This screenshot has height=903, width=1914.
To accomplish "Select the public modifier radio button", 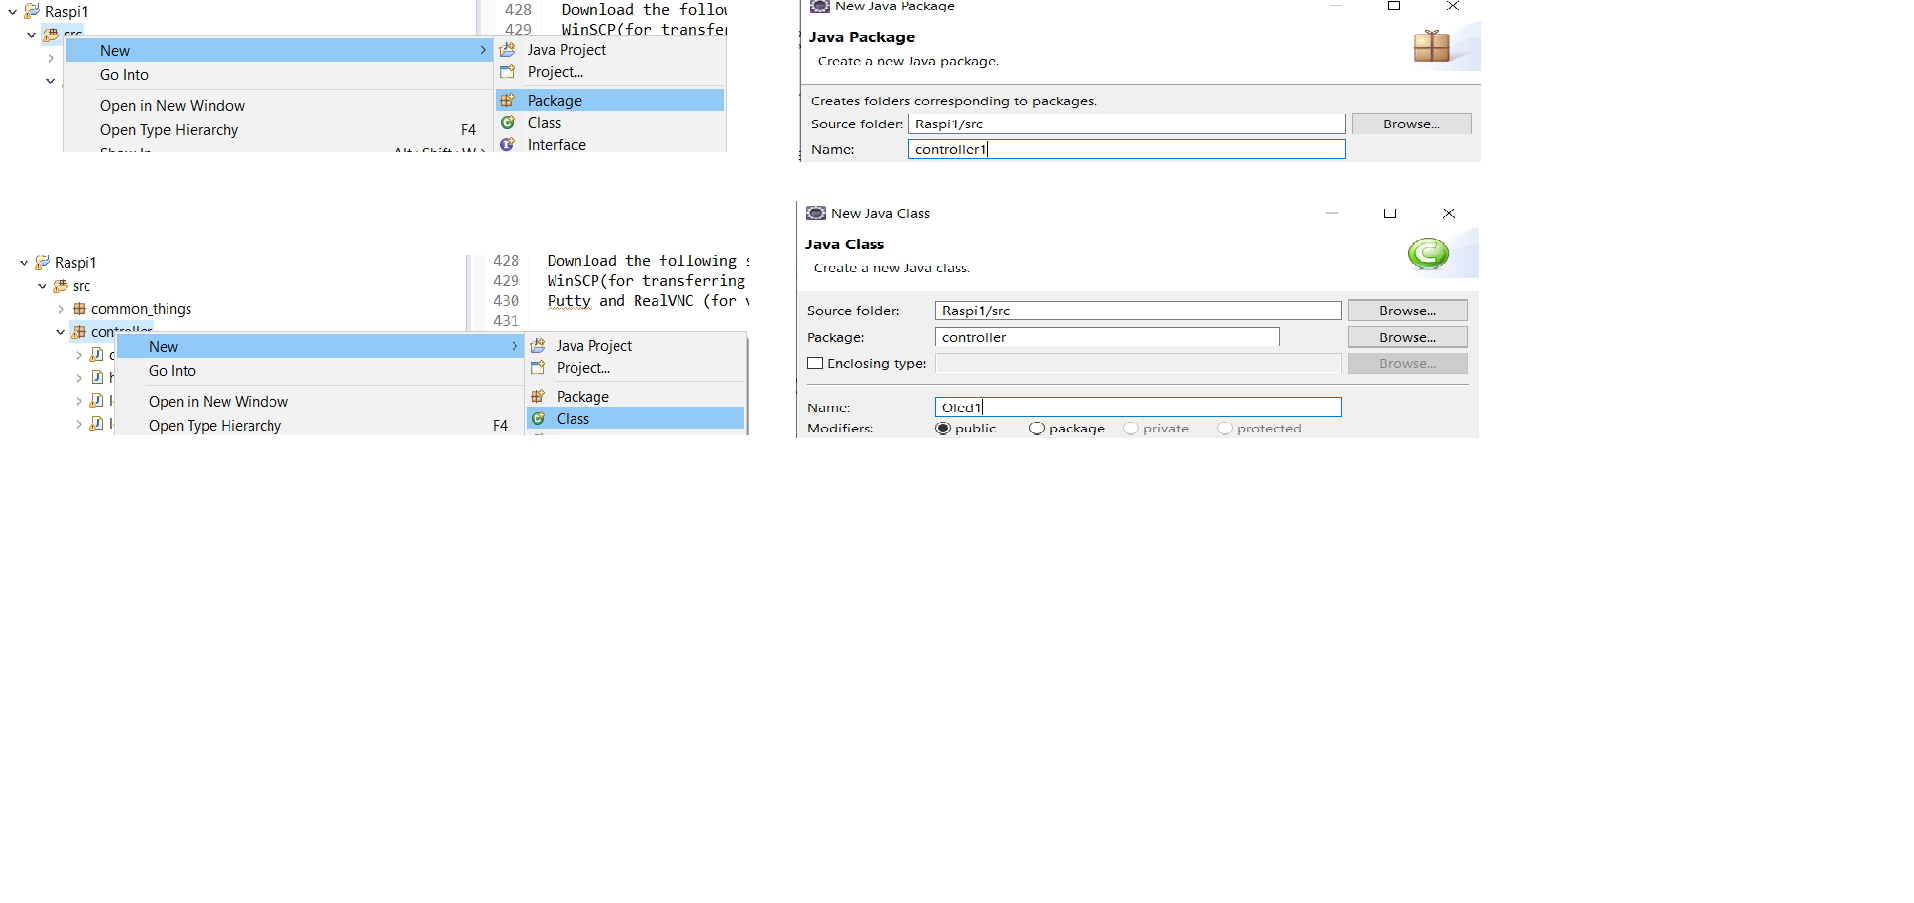I will [x=942, y=428].
